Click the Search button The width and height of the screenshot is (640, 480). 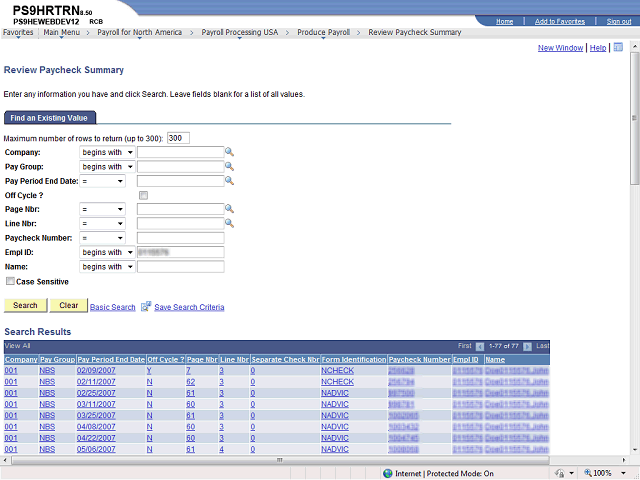(x=25, y=305)
